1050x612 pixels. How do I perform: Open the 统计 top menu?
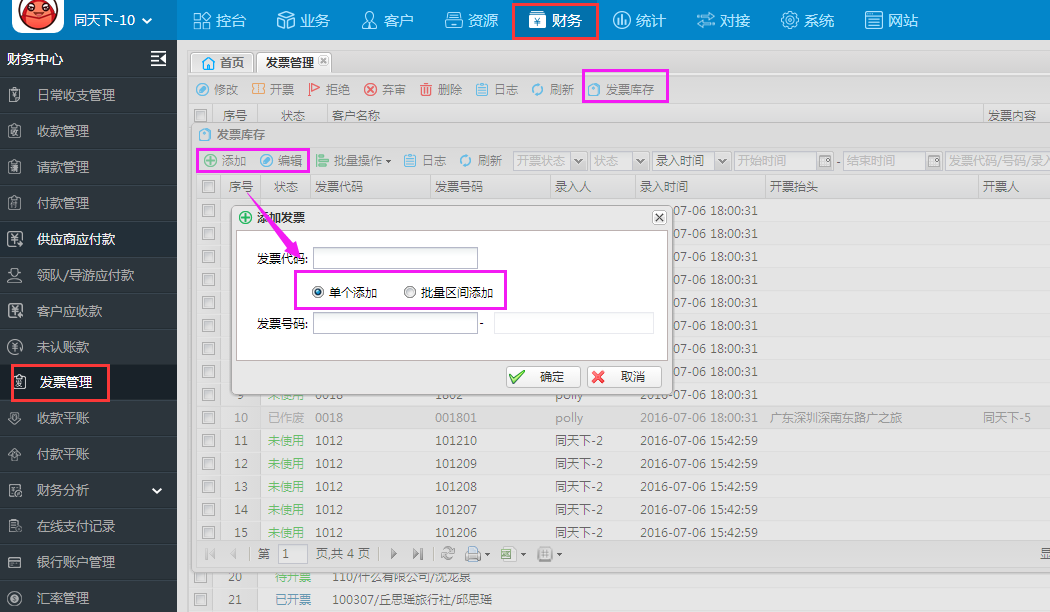tap(639, 21)
